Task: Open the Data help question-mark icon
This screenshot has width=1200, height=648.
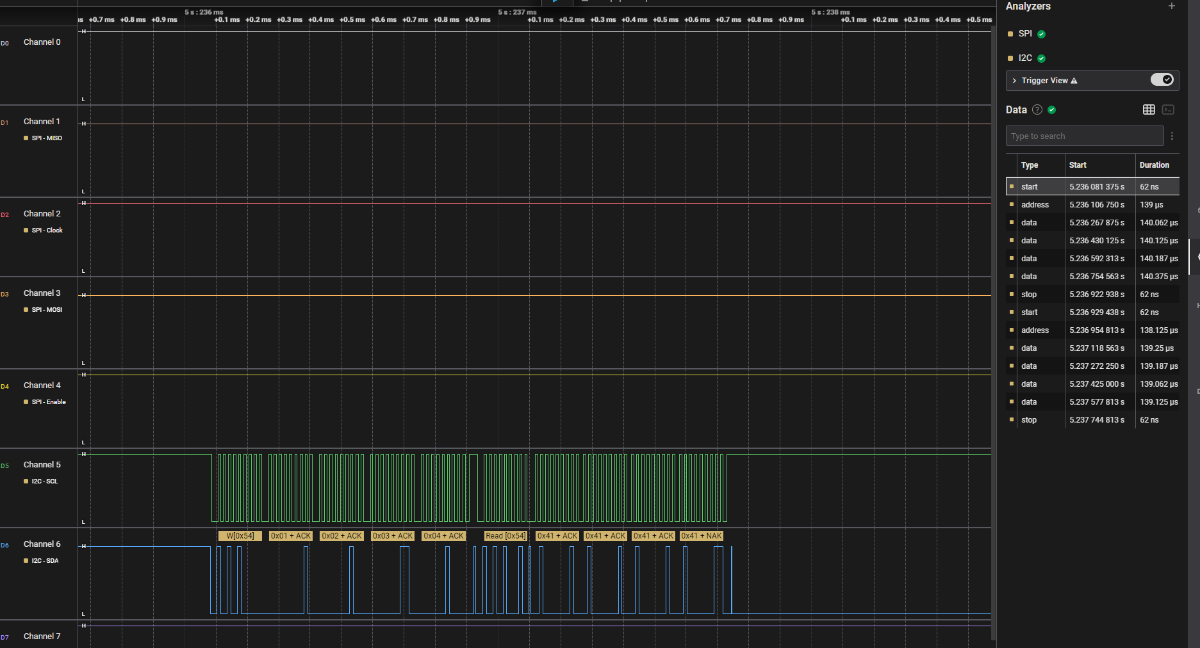Action: [1037, 110]
